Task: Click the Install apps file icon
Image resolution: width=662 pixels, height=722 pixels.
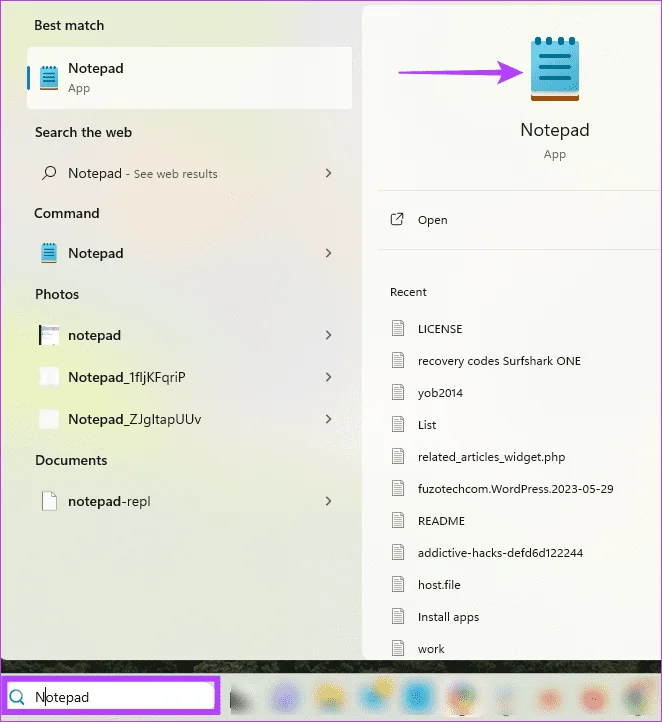Action: [398, 616]
